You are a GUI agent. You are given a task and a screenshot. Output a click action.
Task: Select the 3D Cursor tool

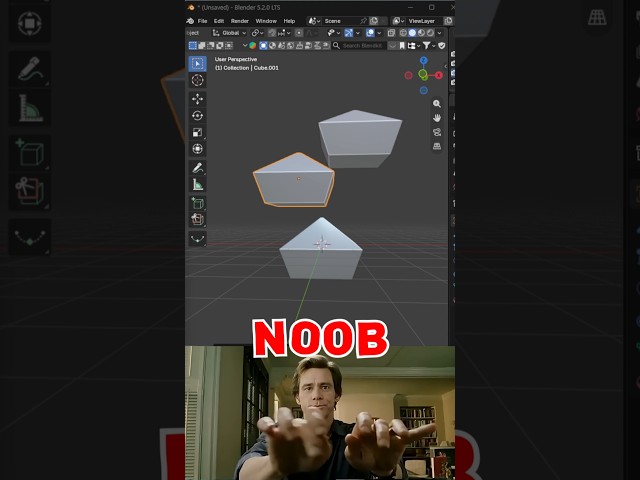[198, 80]
